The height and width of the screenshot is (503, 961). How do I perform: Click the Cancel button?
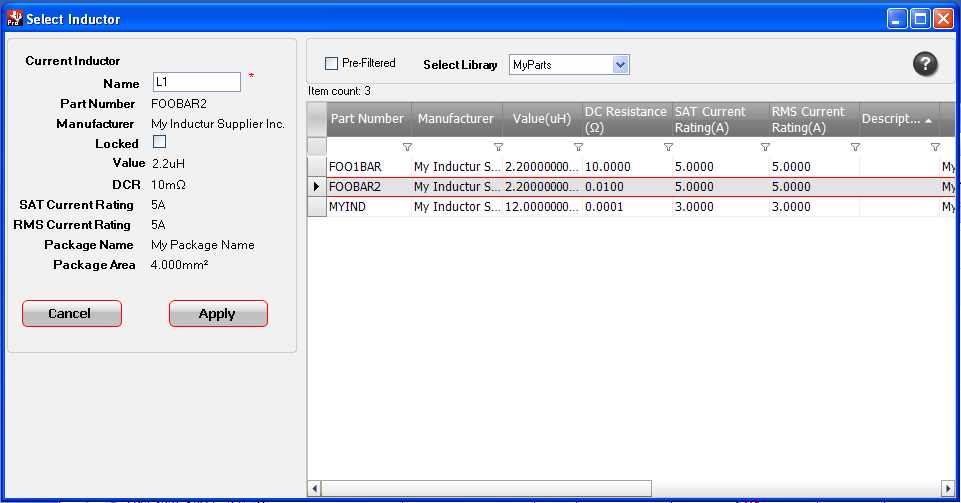(72, 314)
